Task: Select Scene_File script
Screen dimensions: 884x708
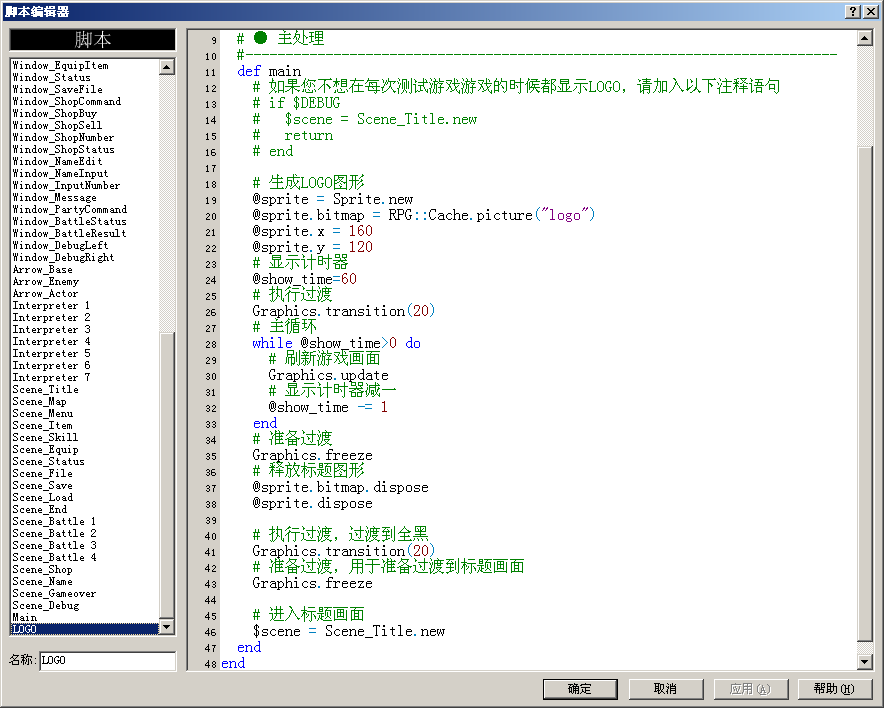Action: coord(85,474)
